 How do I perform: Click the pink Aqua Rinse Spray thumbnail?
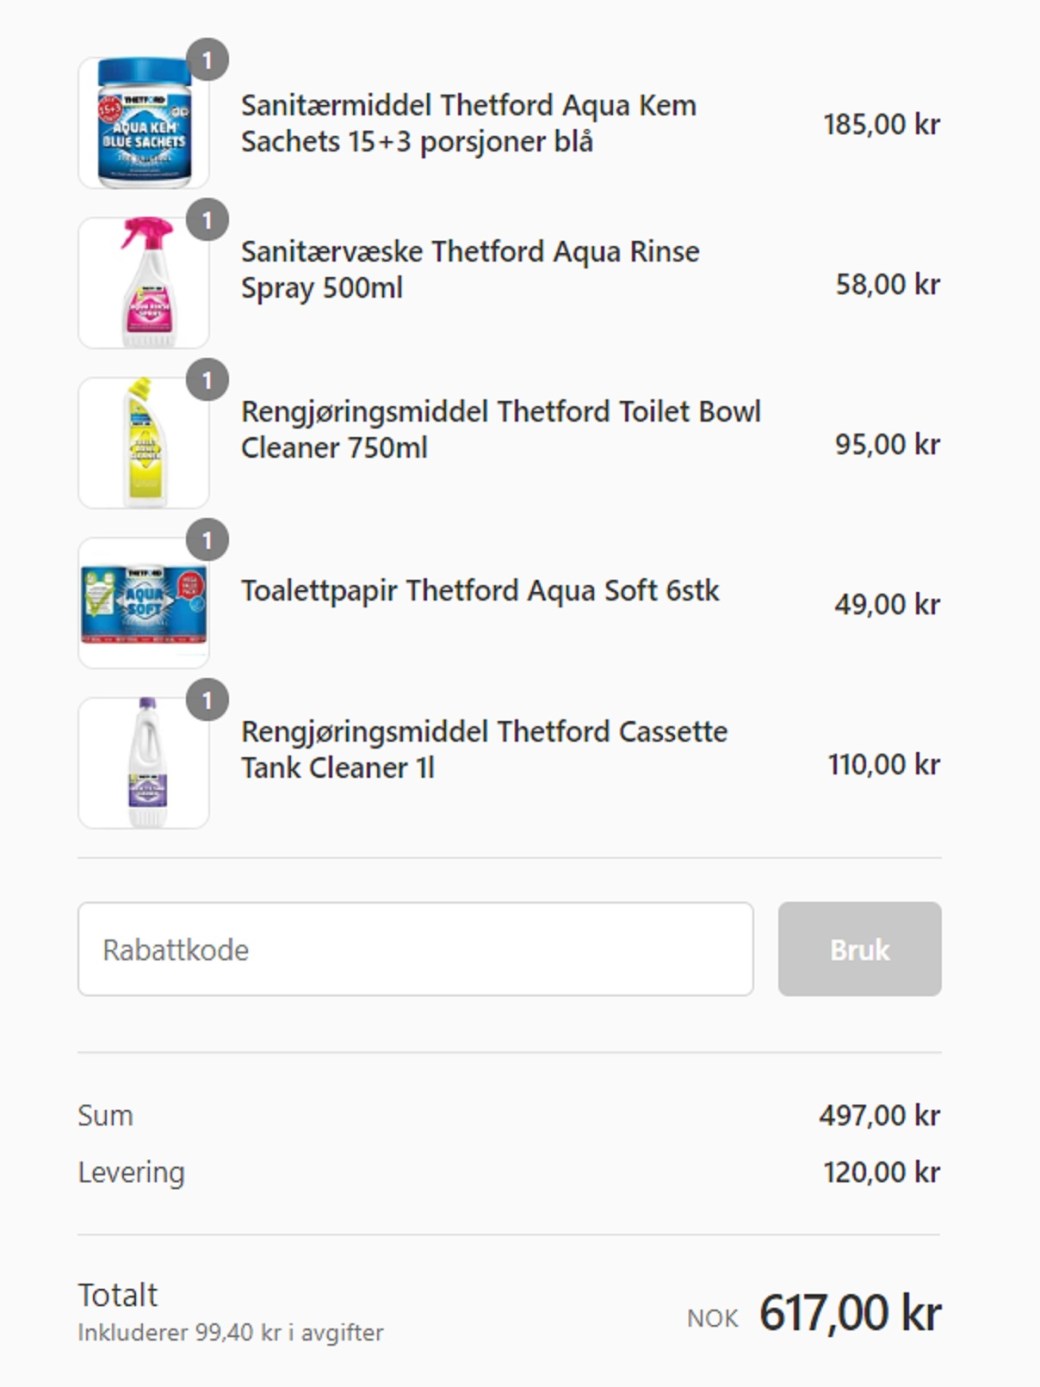tap(143, 284)
